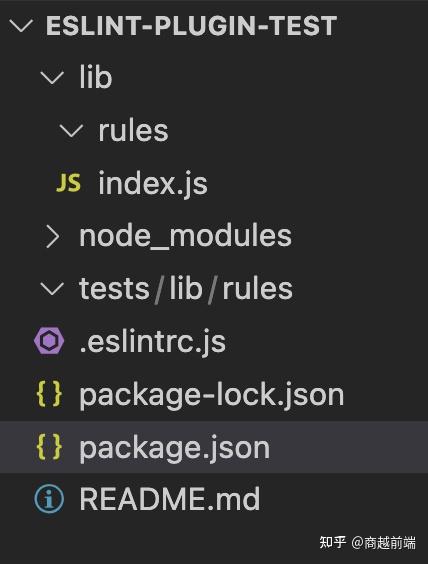Collapse the tests/lib/rules chevron
The width and height of the screenshot is (428, 564).
[x=52, y=289]
